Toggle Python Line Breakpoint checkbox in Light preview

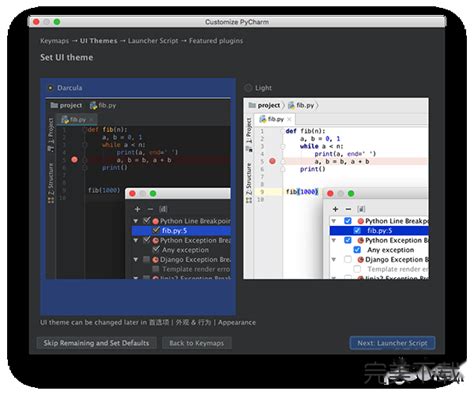348,221
